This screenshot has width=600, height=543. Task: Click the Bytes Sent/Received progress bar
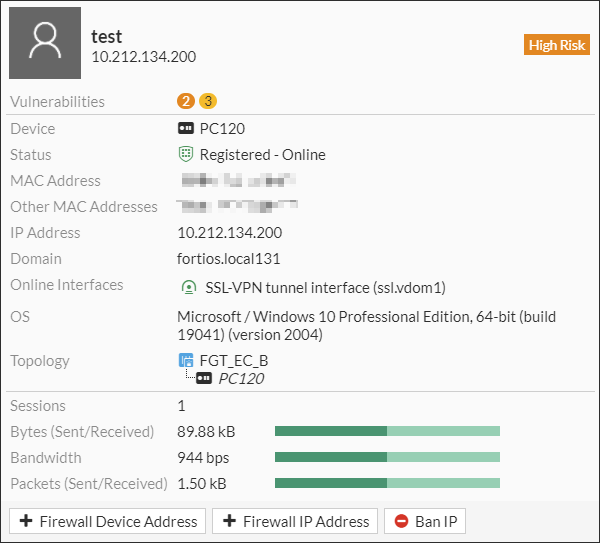[387, 432]
